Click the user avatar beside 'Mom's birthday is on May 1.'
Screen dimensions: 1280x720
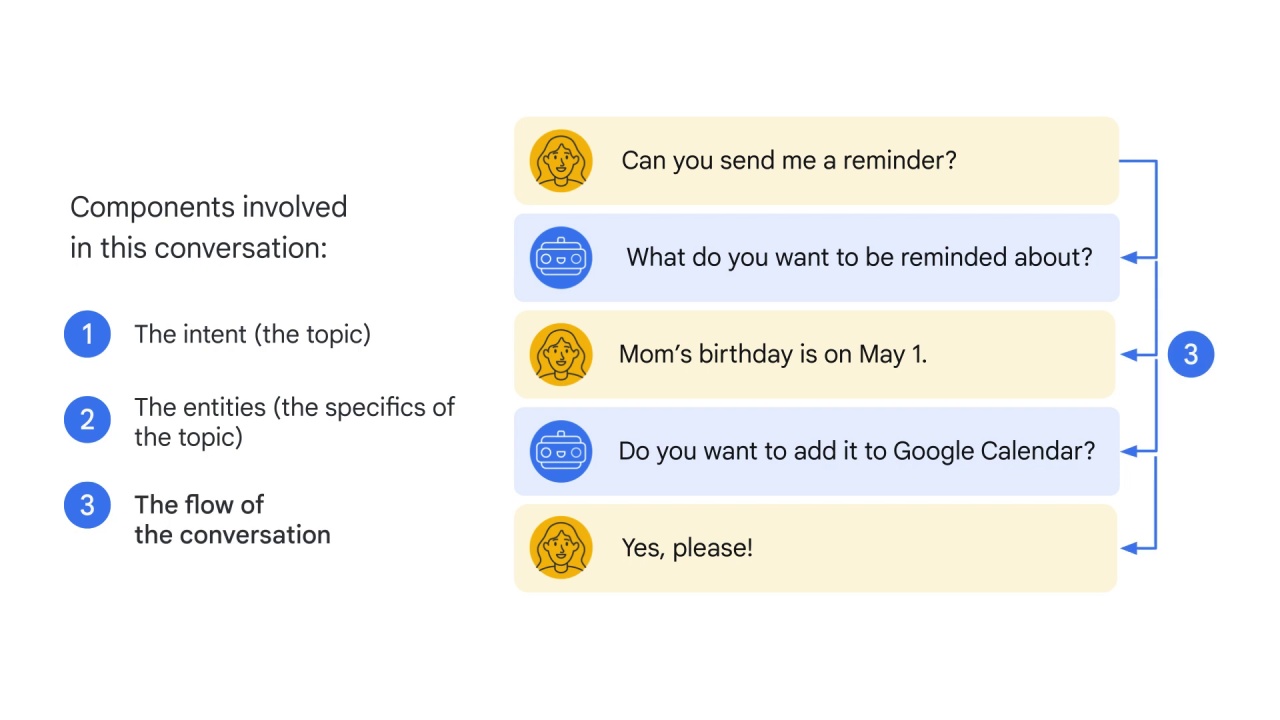[561, 355]
